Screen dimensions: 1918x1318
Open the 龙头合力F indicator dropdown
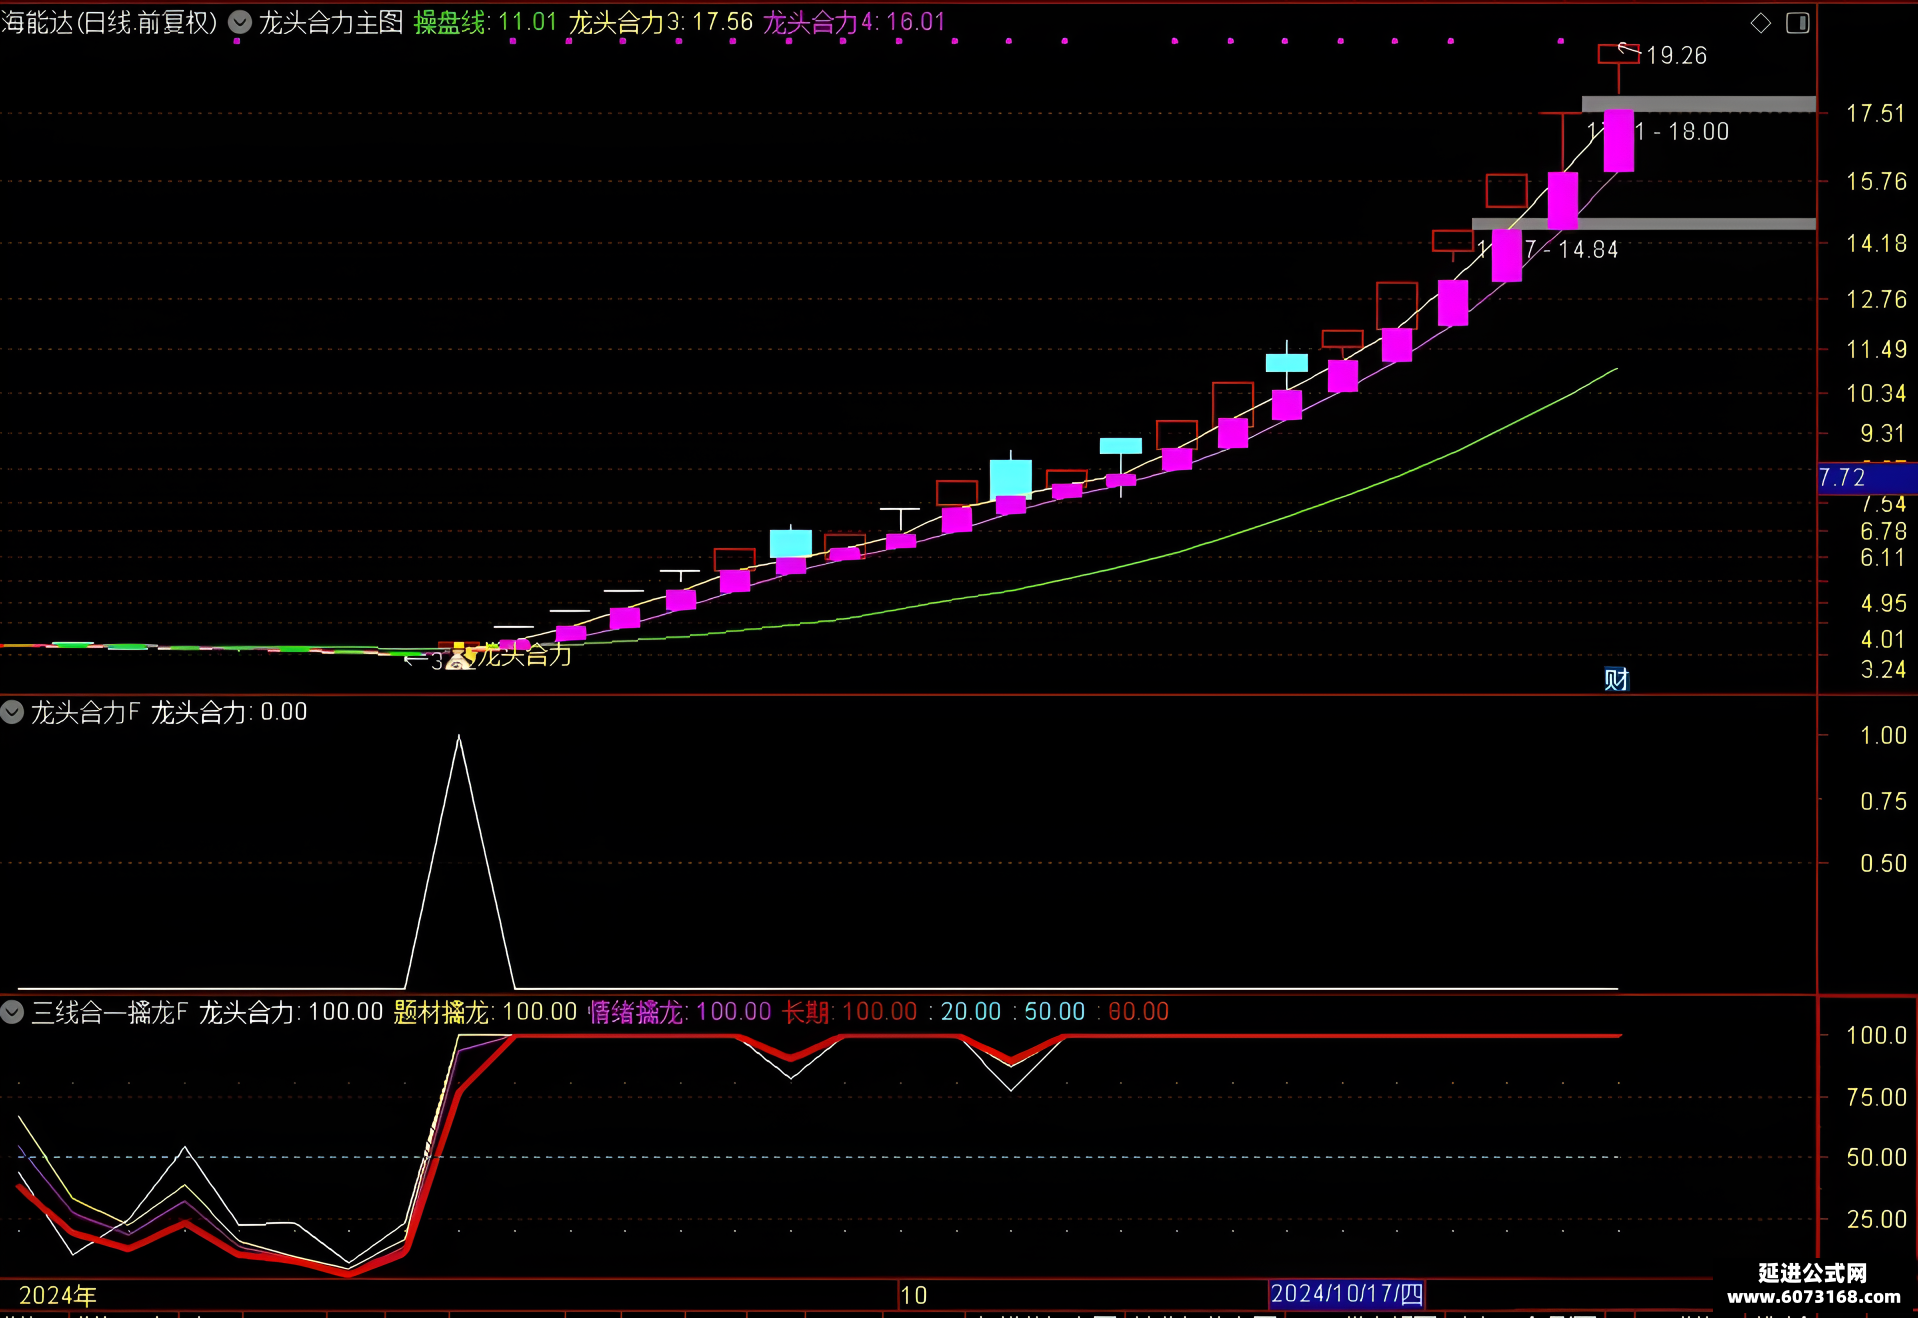12,712
